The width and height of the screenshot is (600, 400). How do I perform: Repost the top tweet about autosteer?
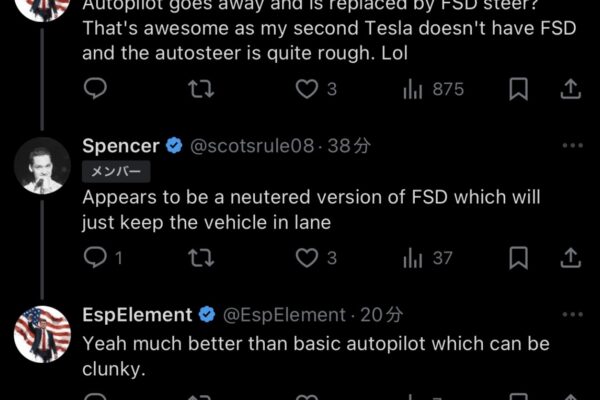coord(199,89)
